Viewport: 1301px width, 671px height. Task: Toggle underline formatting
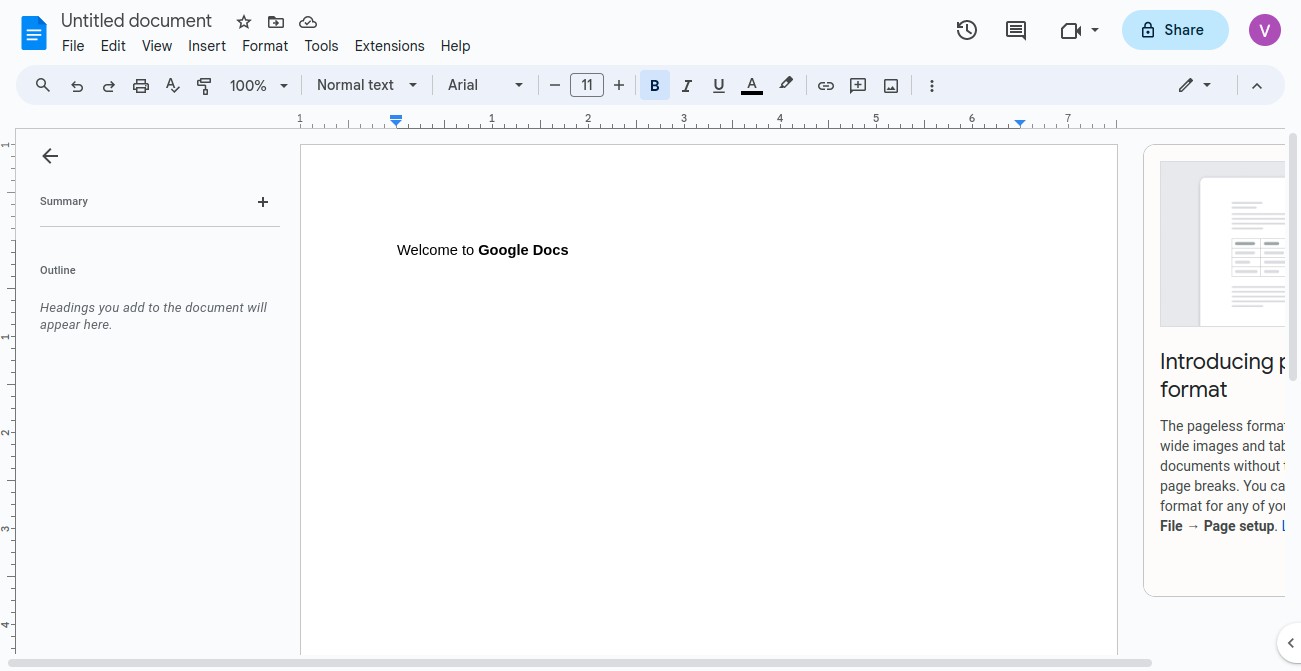click(x=719, y=85)
